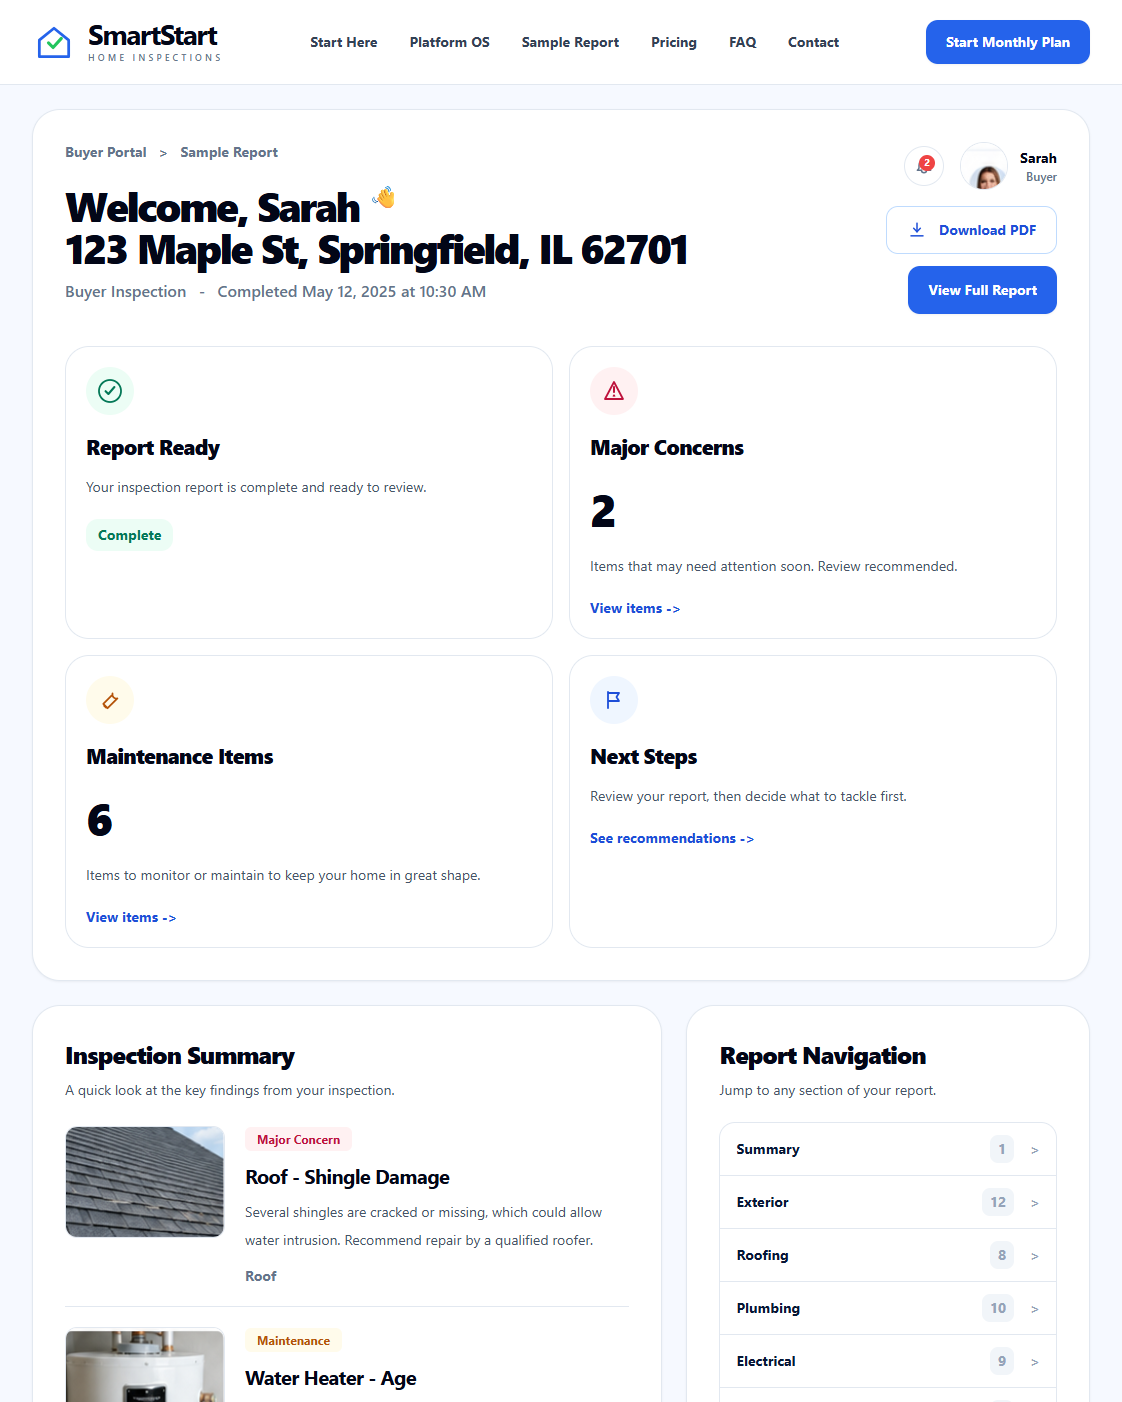Click the Major Concerns warning triangle icon
This screenshot has width=1122, height=1402.
[x=614, y=391]
